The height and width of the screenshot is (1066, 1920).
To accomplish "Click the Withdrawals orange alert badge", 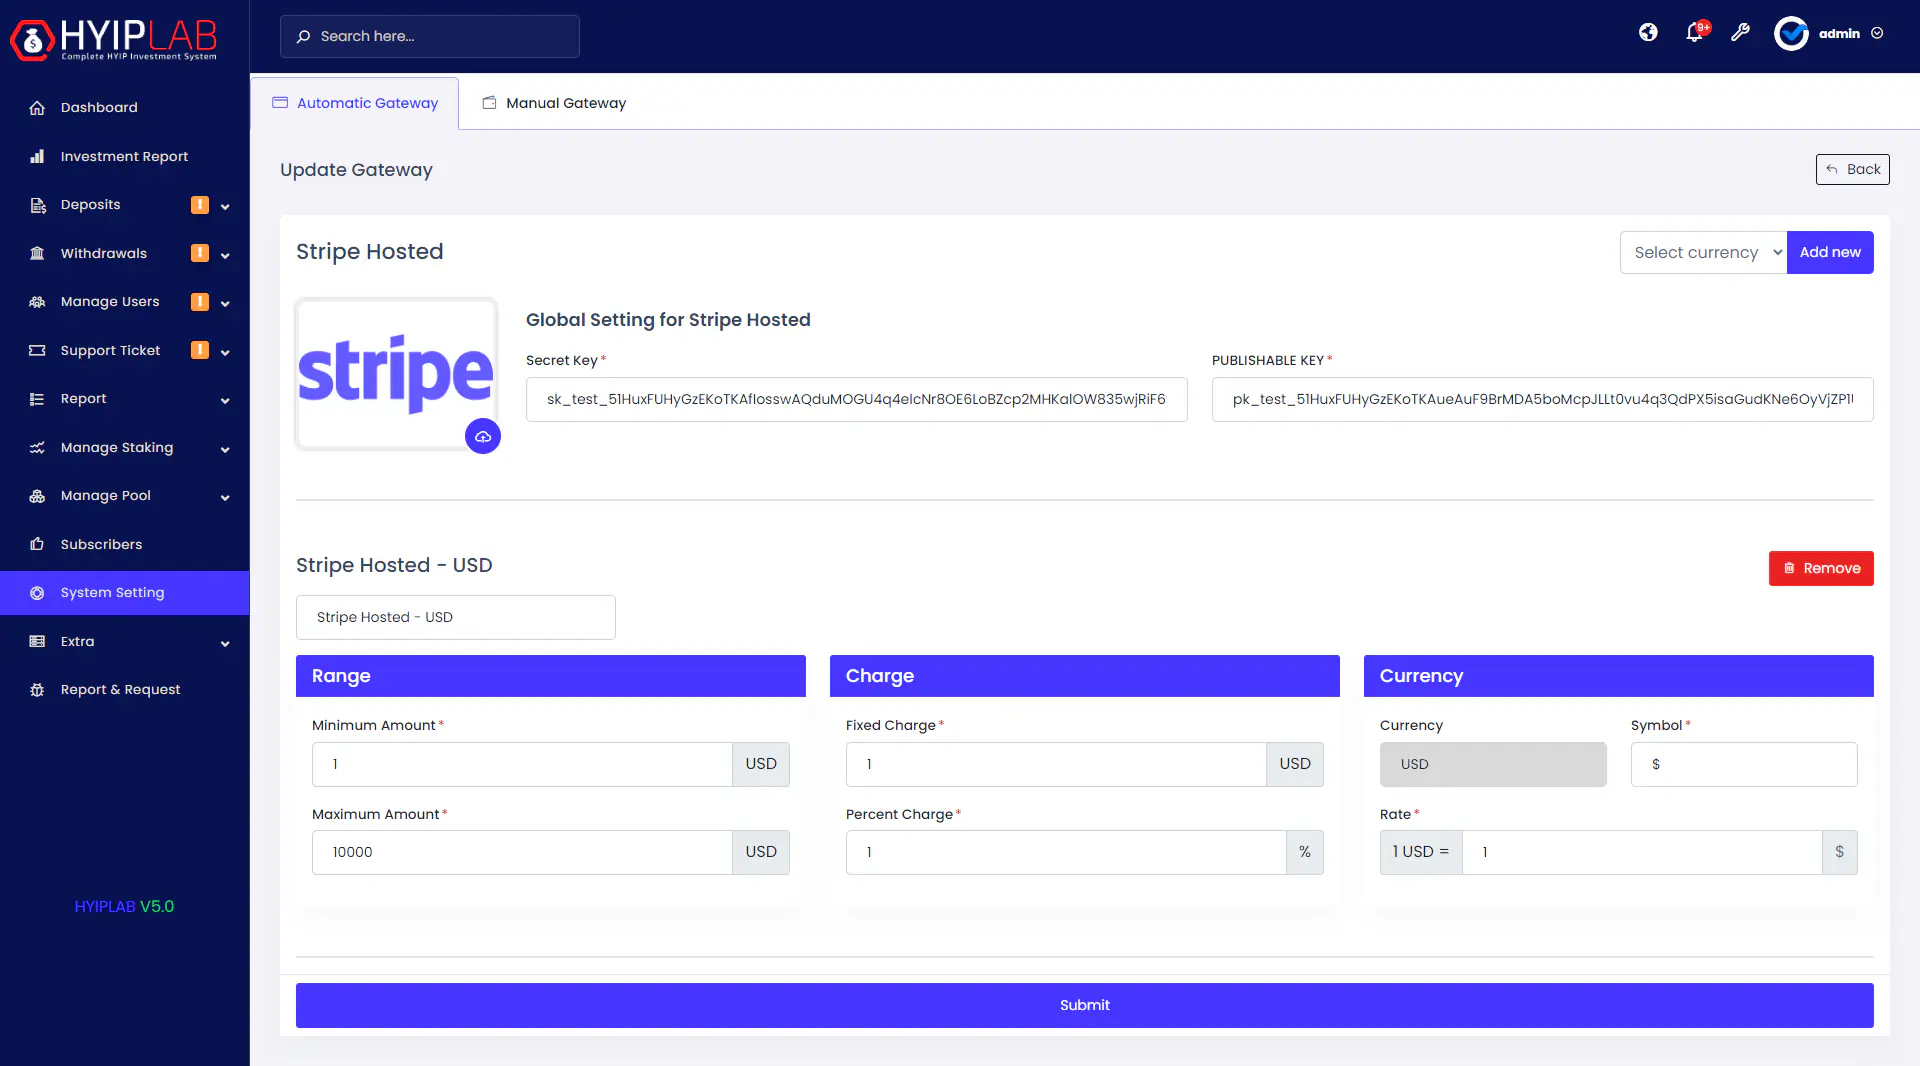I will click(x=200, y=253).
